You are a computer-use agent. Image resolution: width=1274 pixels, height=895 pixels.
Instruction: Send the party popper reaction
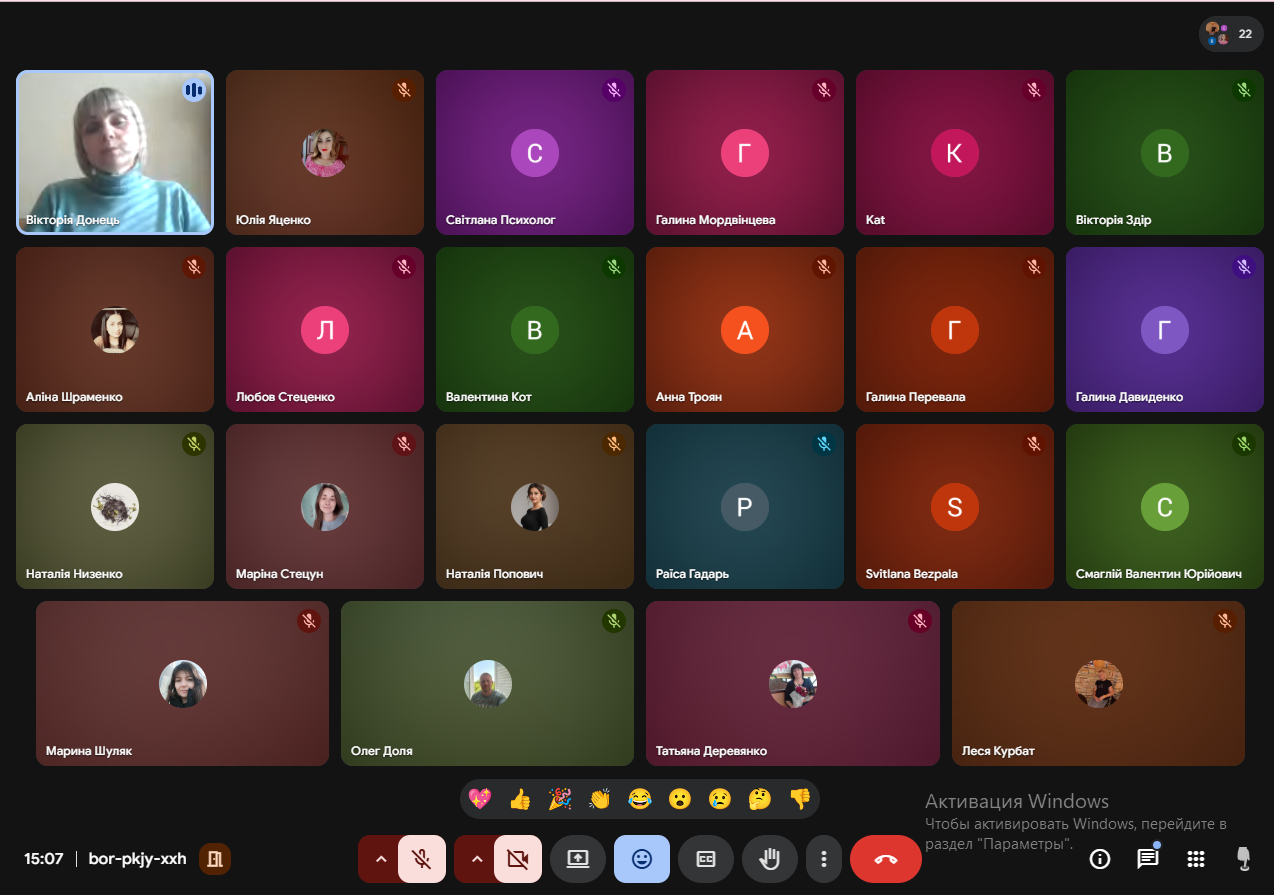[x=560, y=799]
